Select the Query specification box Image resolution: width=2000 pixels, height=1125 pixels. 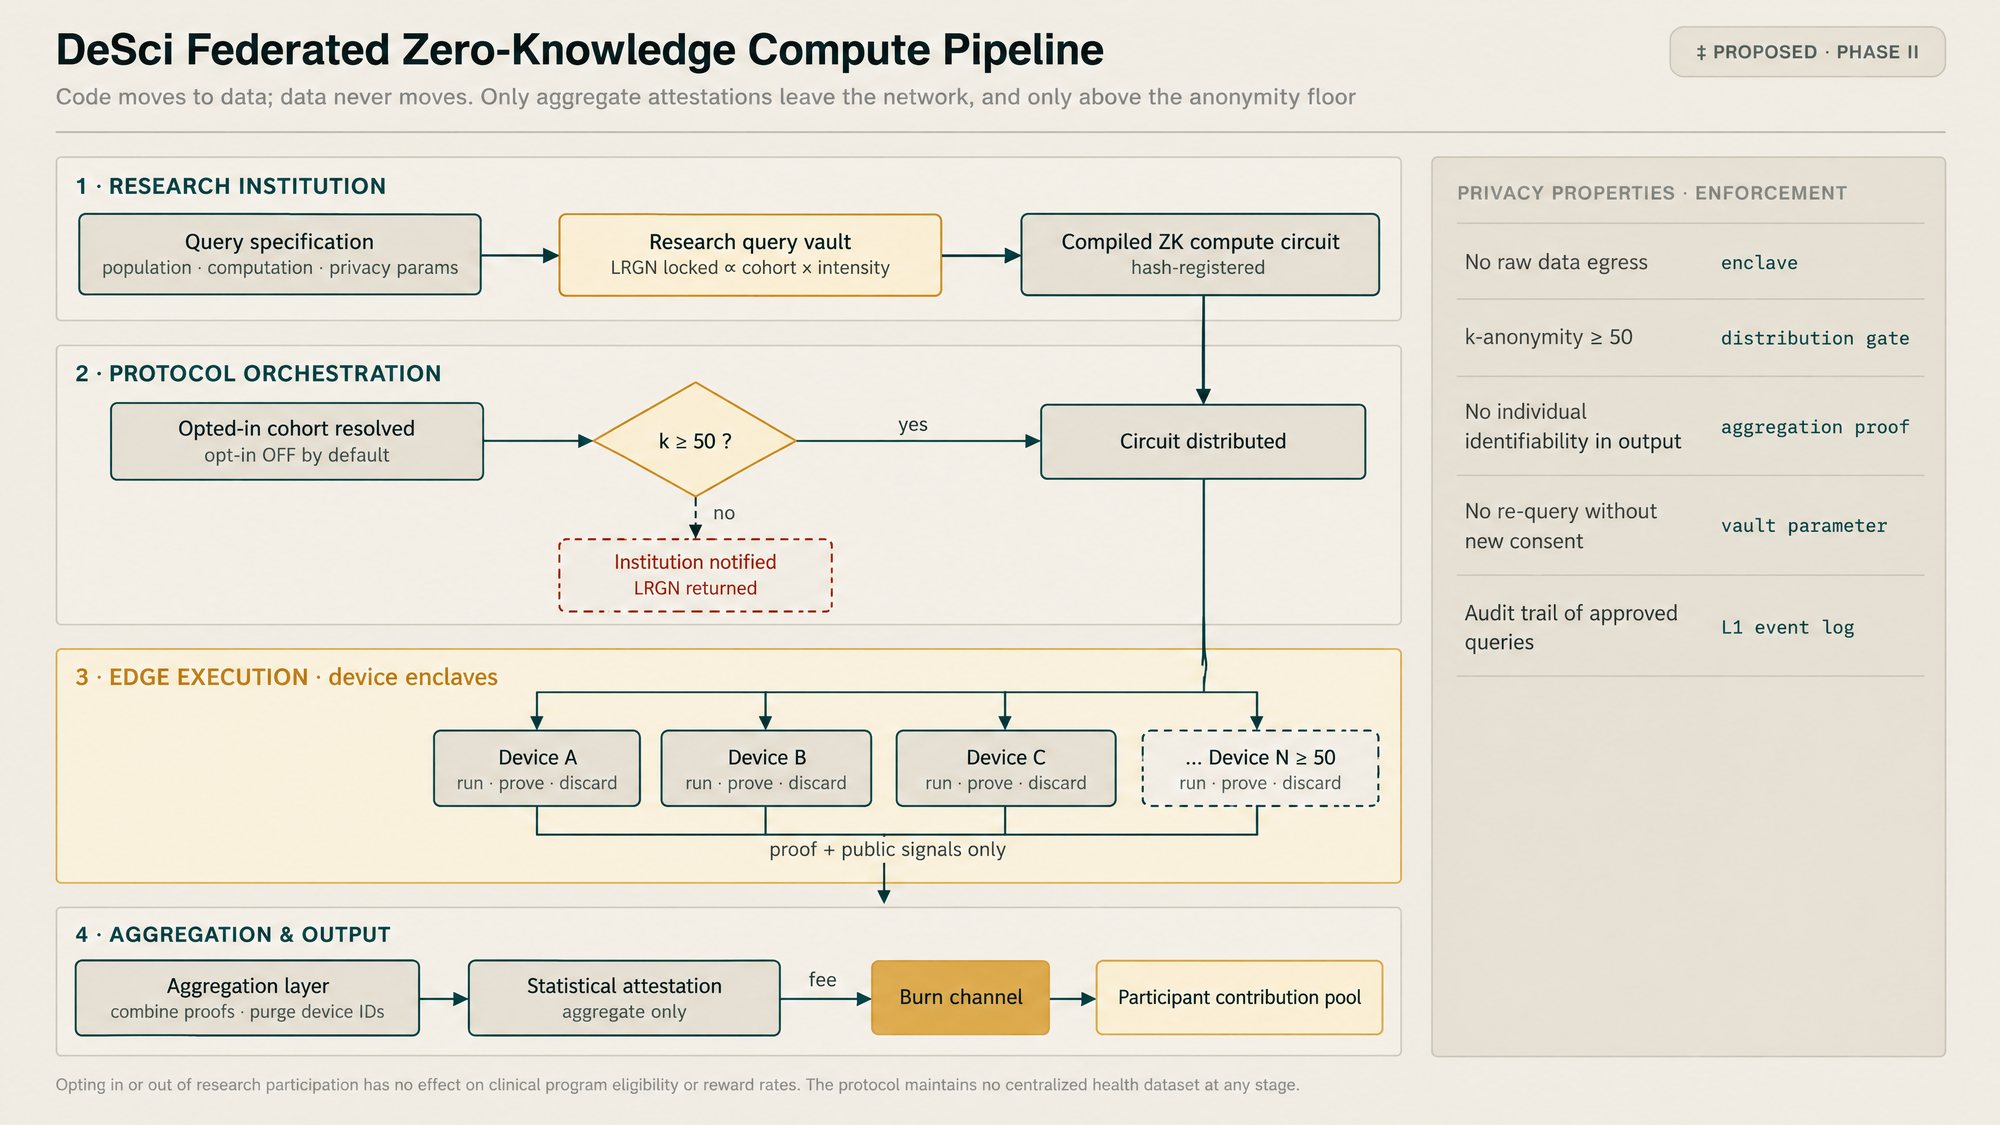pos(280,255)
